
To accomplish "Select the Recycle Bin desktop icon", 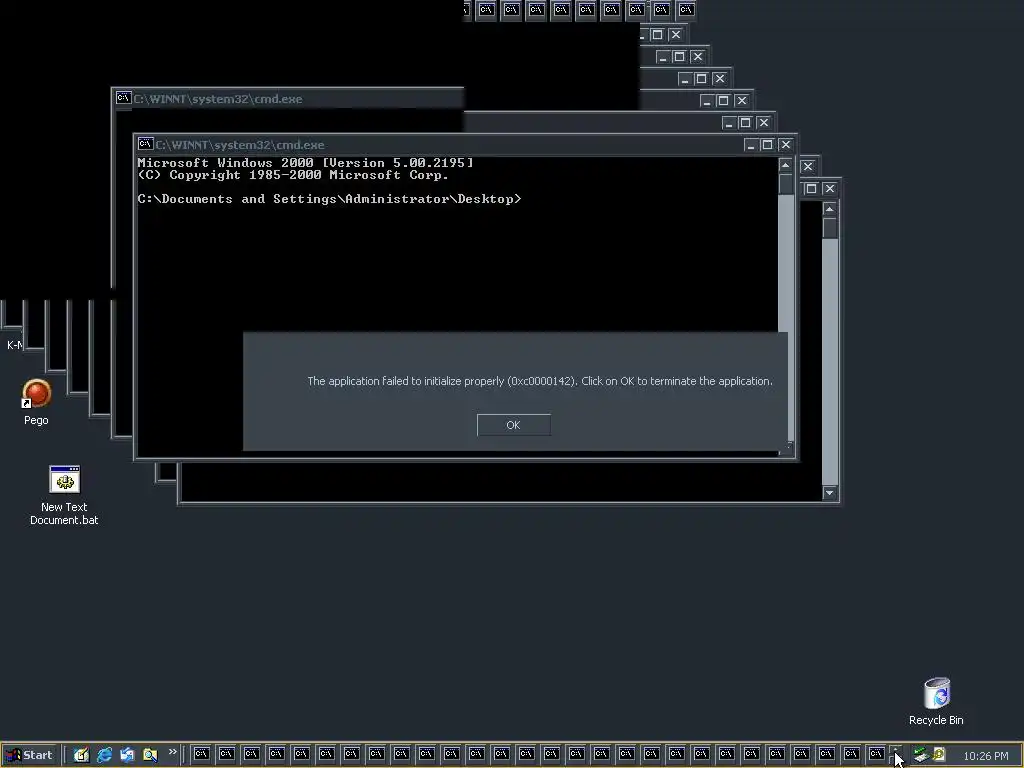I will point(936,701).
